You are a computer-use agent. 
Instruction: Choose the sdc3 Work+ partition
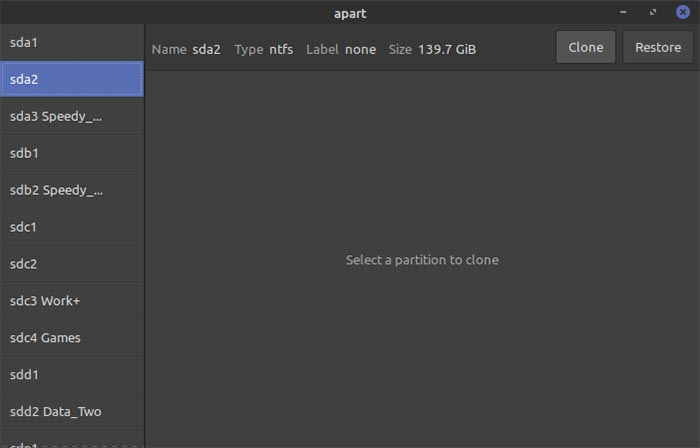pyautogui.click(x=72, y=301)
